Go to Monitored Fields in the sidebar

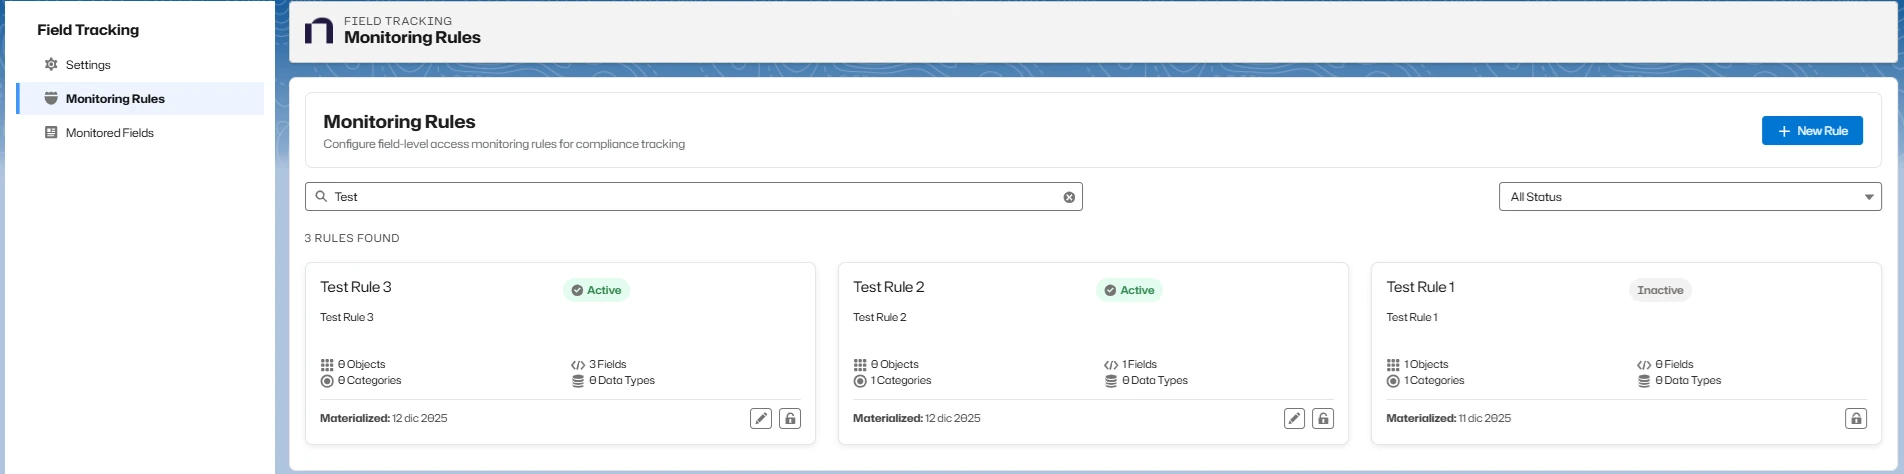click(109, 133)
